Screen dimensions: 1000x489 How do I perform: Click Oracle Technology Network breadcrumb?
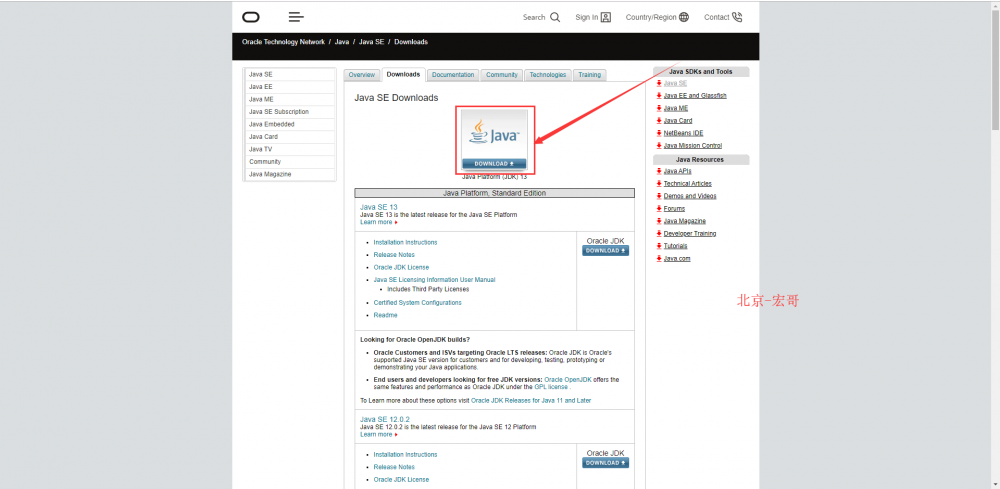283,42
